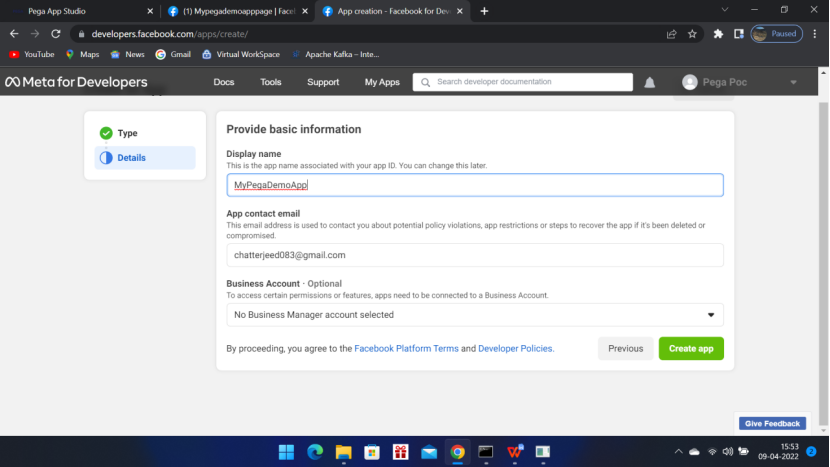This screenshot has width=830, height=467.
Task: Click the Pega Poc profile avatar
Action: coord(690,82)
